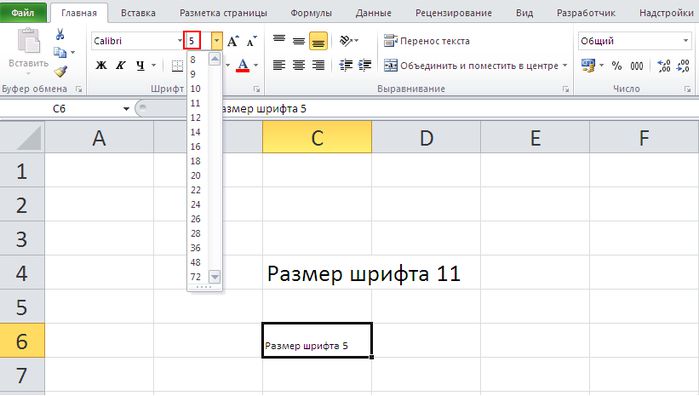Click the Cut scissors icon
Screen dimensions: 699x396
point(60,34)
